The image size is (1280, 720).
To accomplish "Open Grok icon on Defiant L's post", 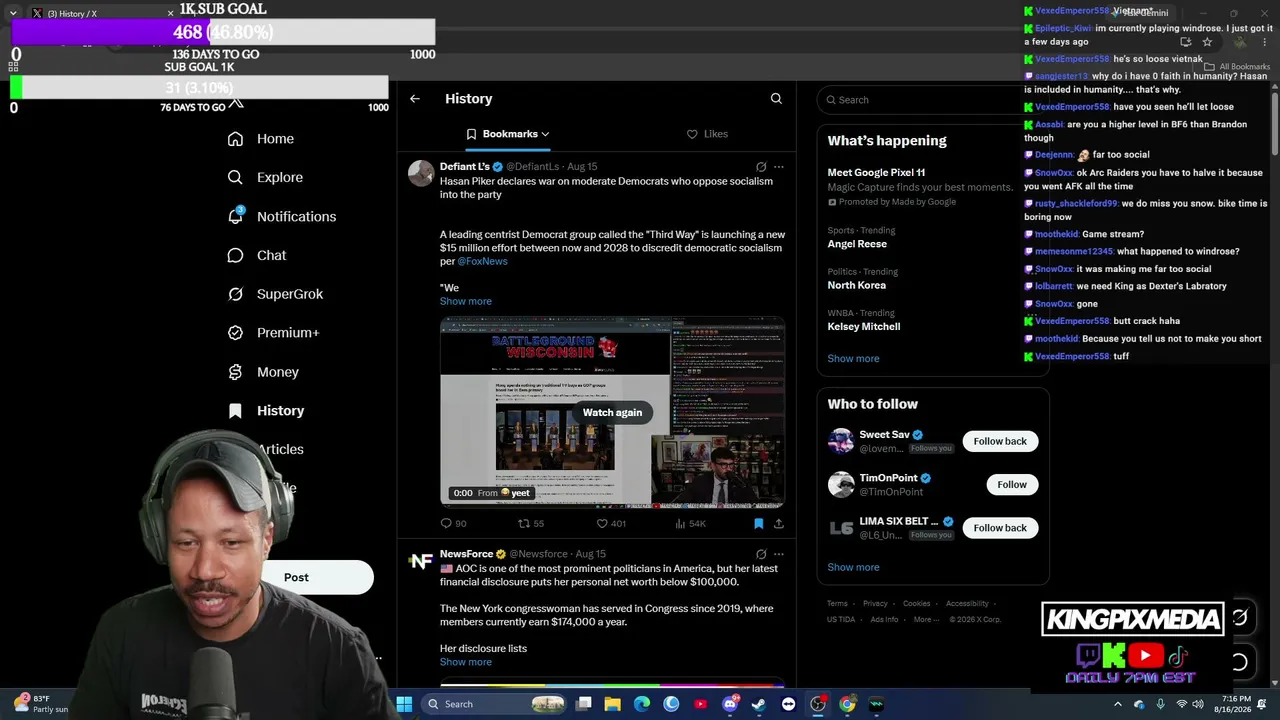I will coord(761,167).
